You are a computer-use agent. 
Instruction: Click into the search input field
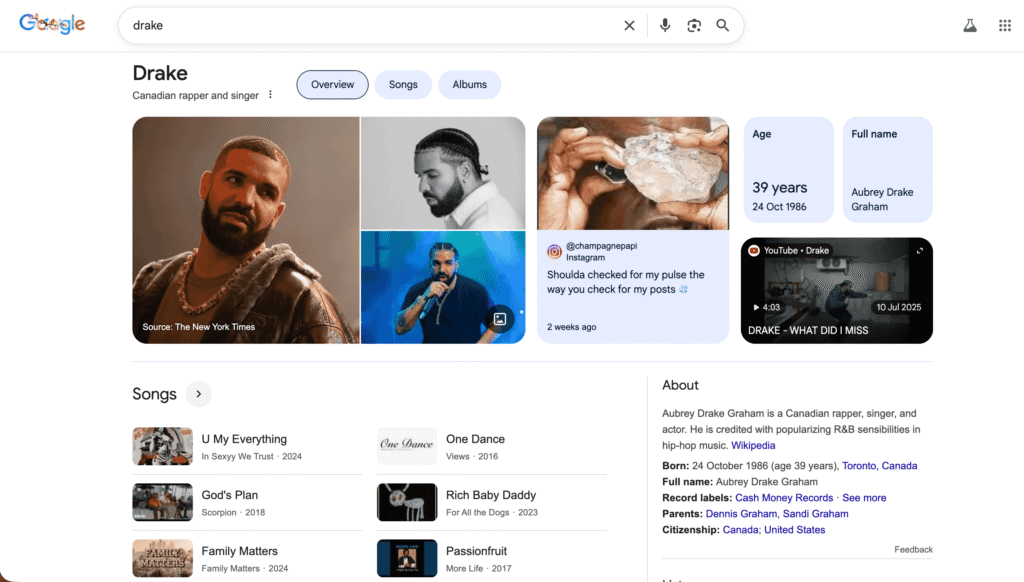pyautogui.click(x=370, y=26)
